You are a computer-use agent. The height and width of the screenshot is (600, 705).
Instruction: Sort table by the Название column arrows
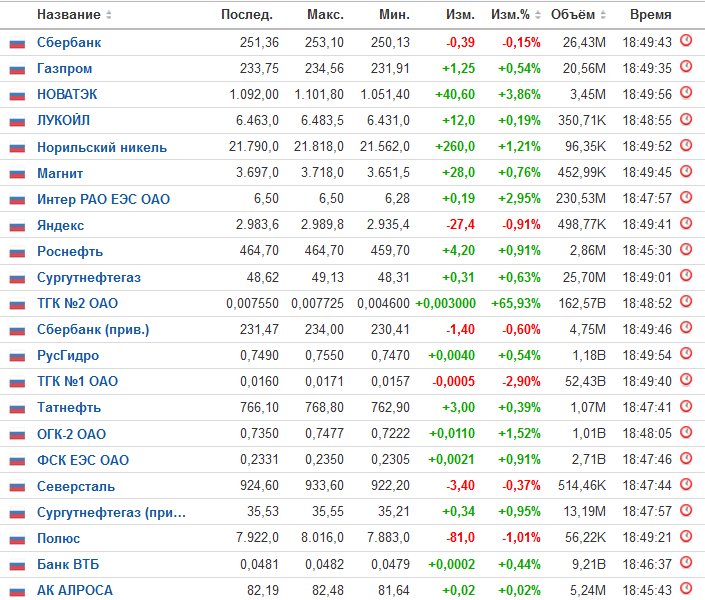point(108,15)
